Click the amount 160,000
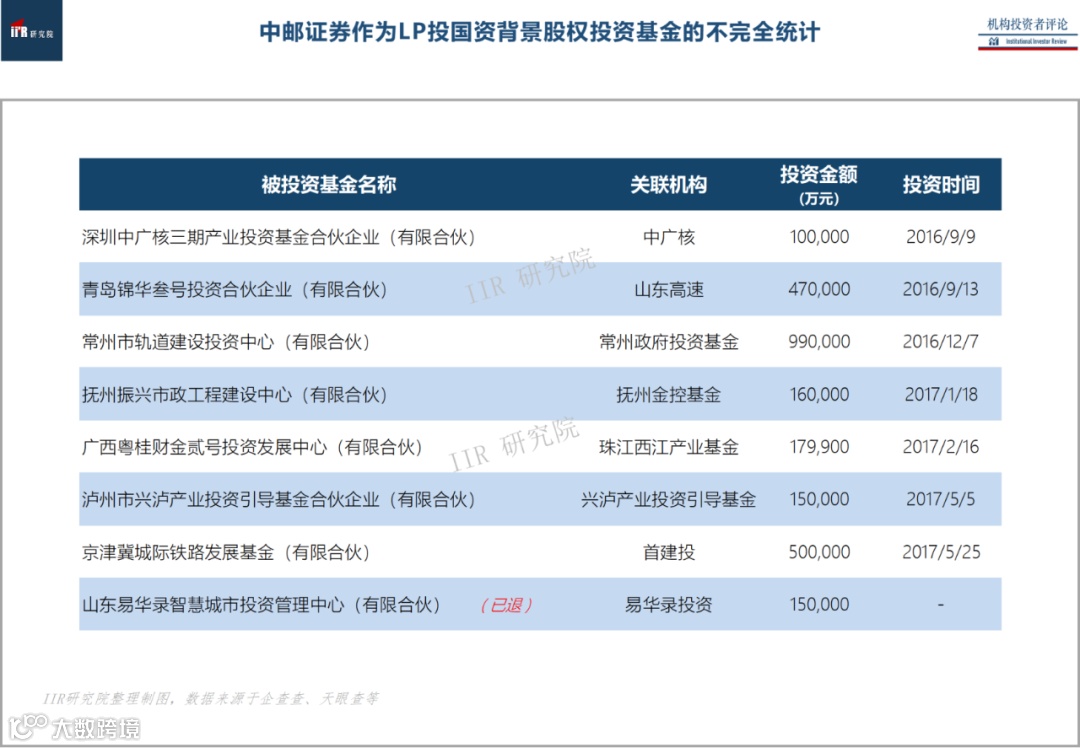This screenshot has height=748, width=1080. click(819, 395)
